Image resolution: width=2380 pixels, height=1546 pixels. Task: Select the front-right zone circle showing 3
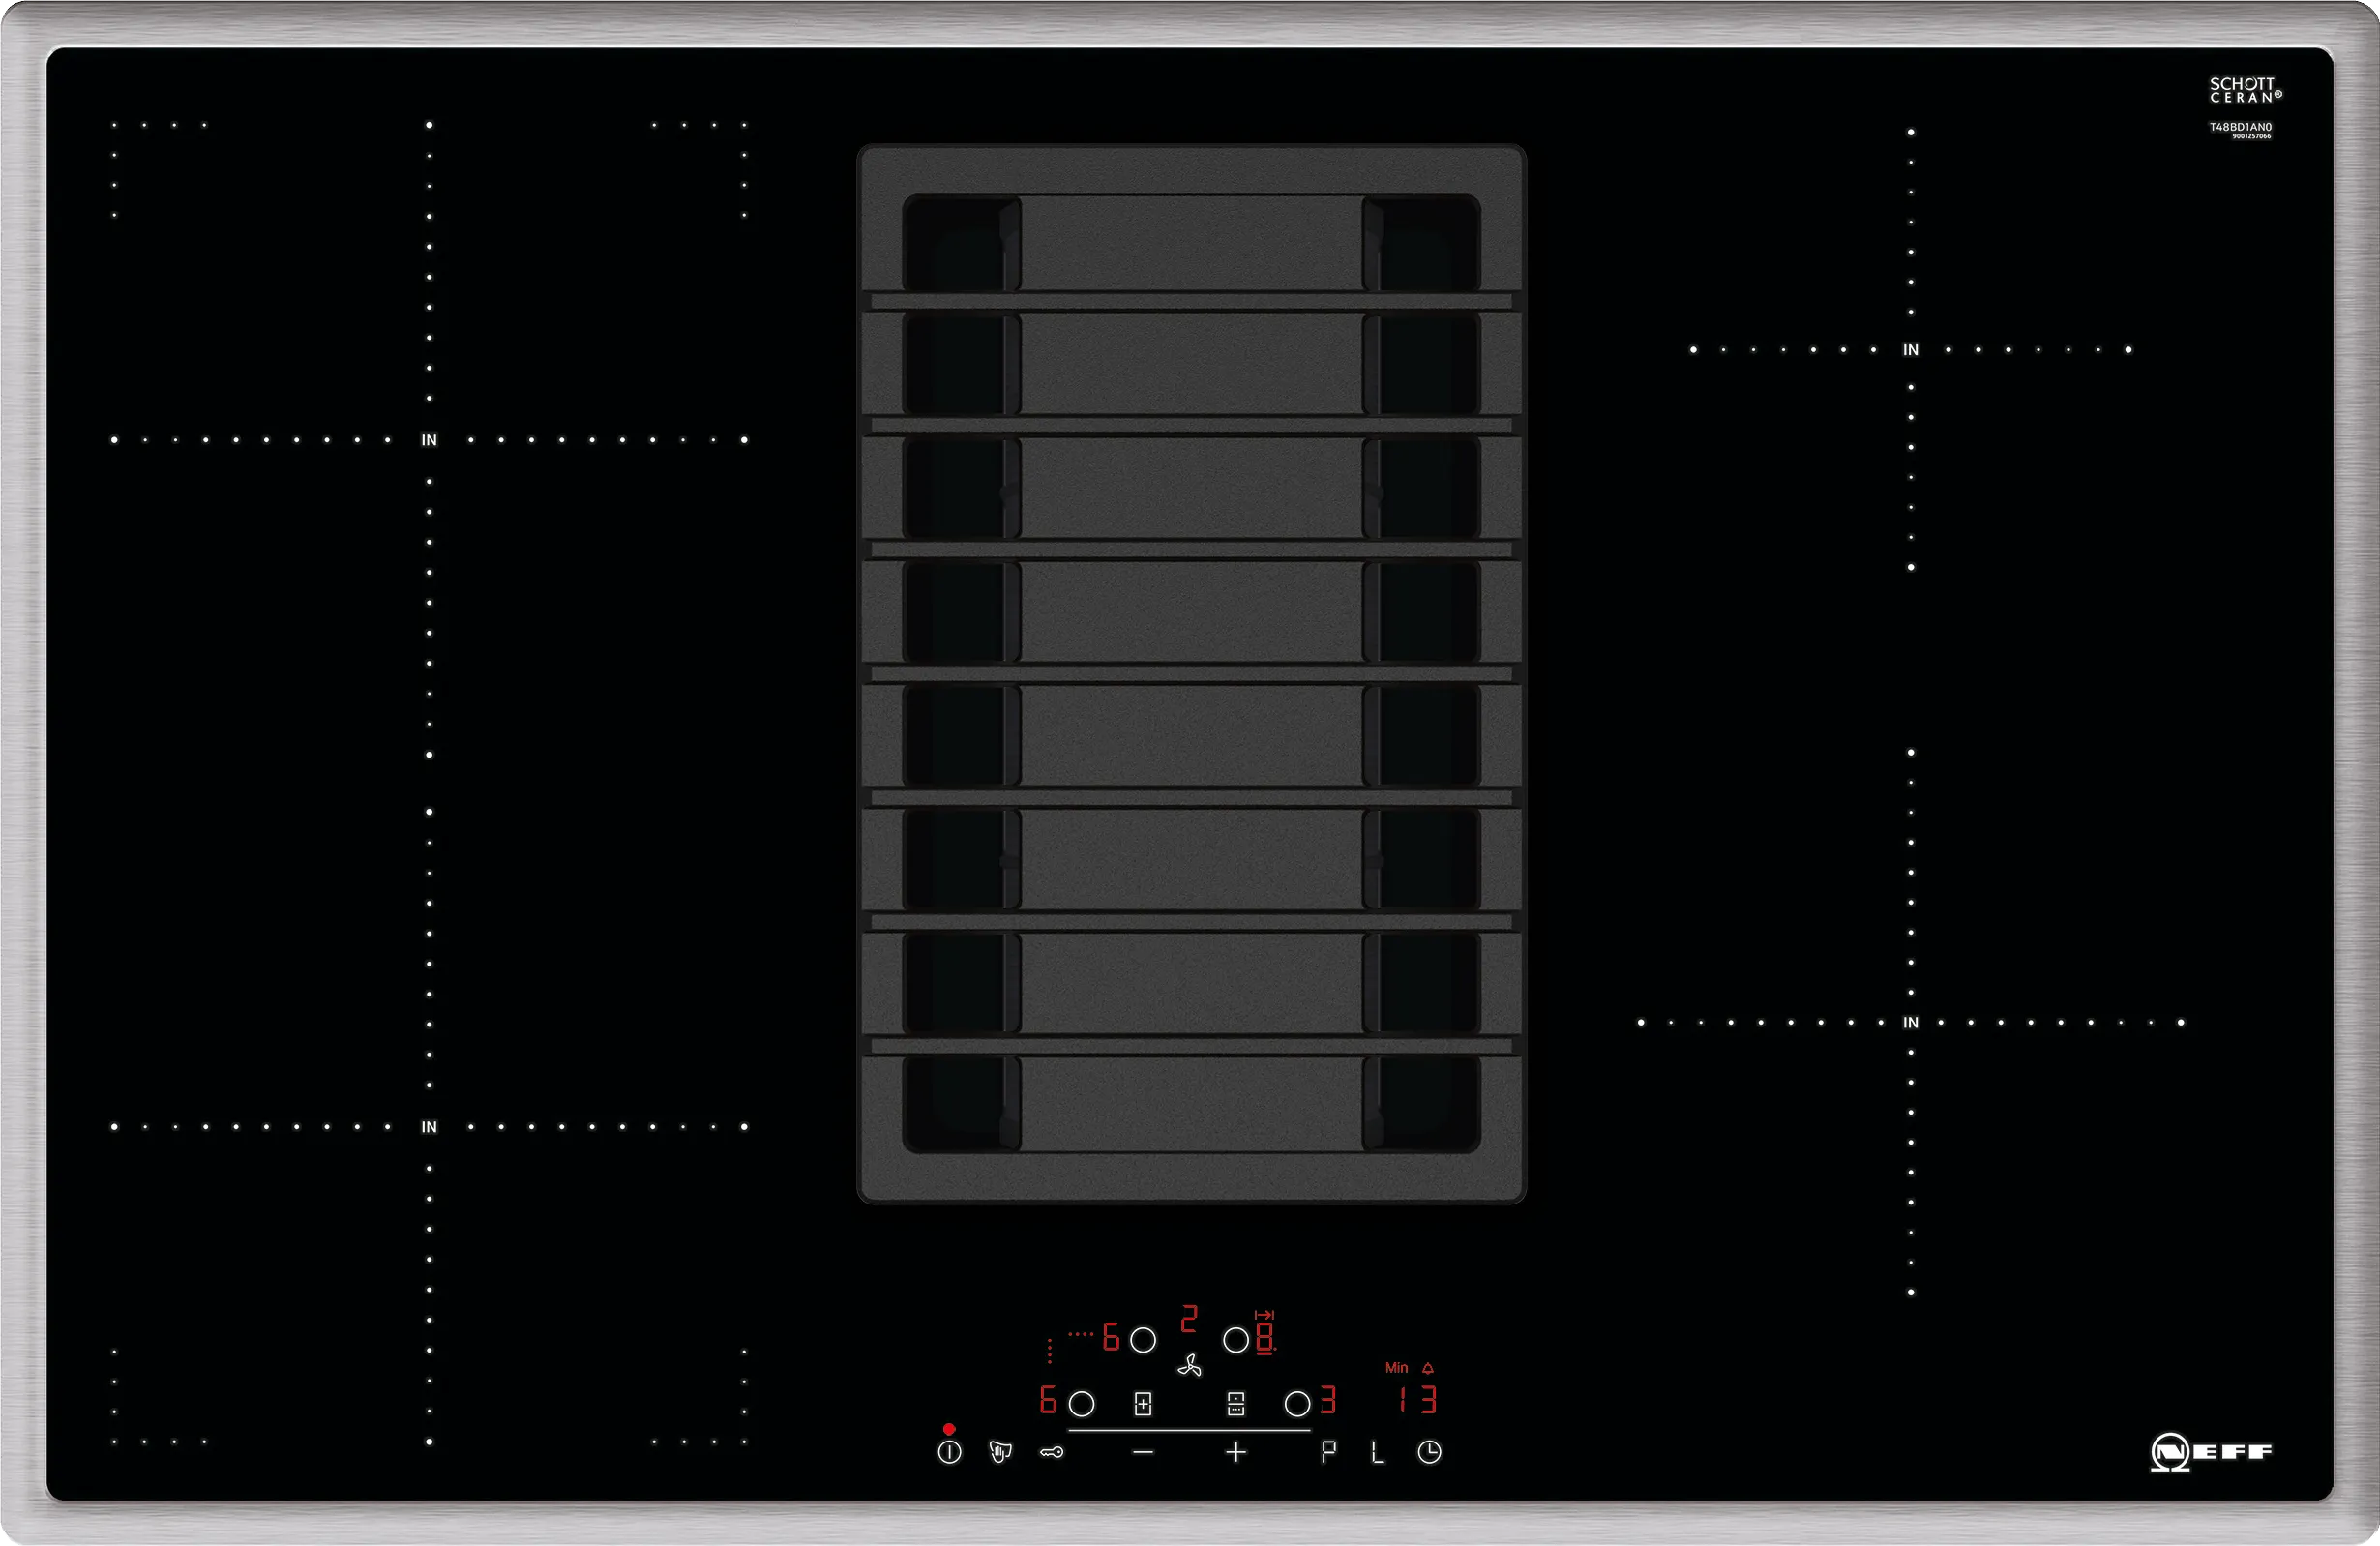tap(1297, 1404)
